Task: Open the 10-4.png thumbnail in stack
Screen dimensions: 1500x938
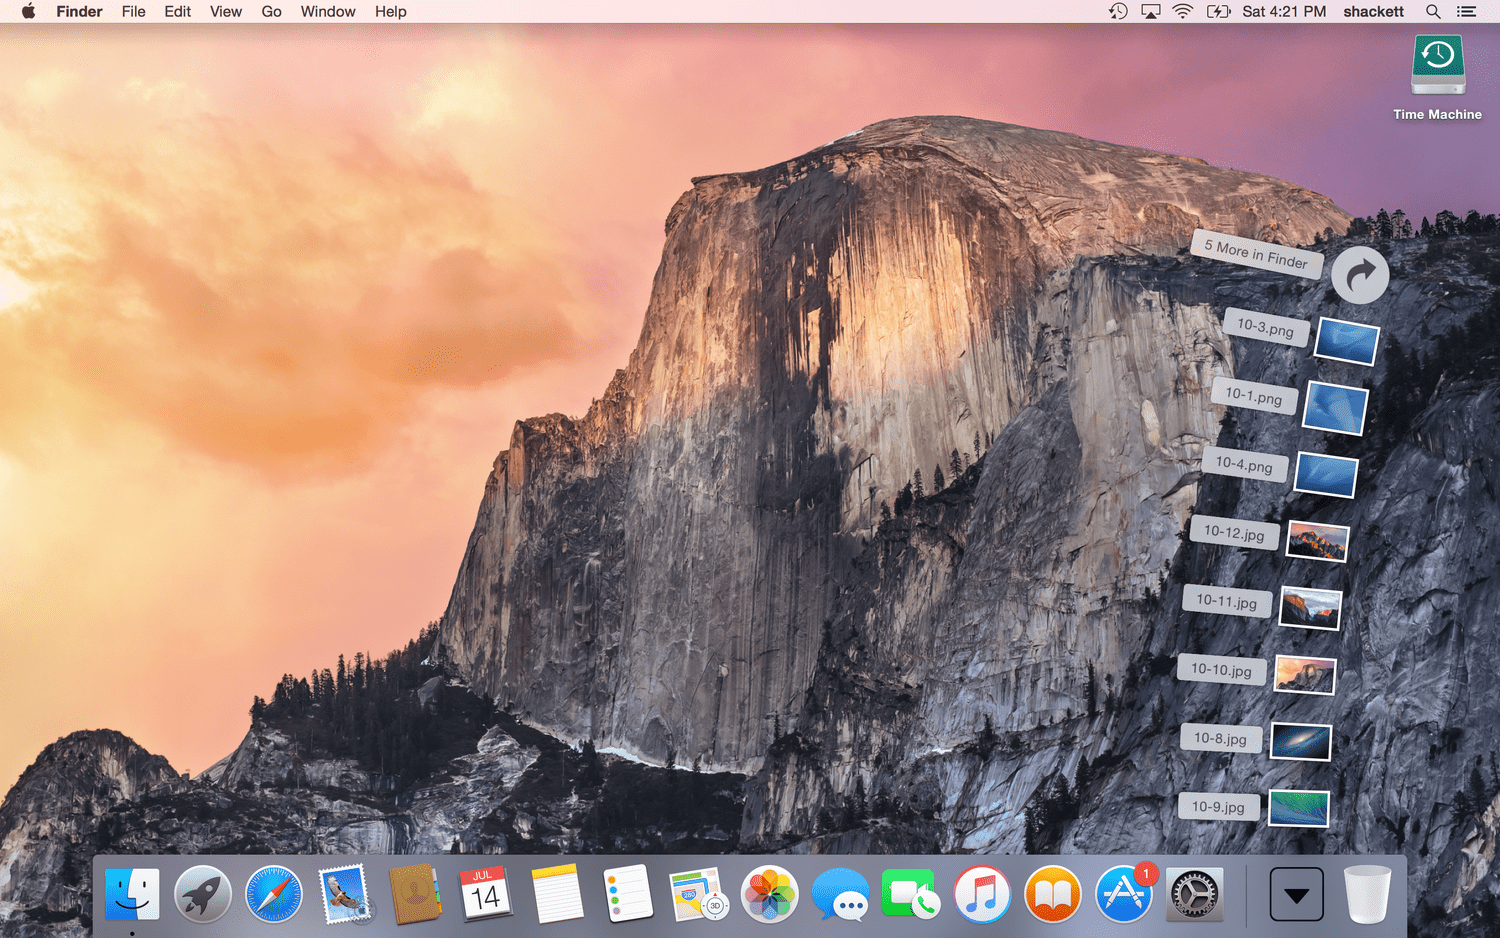Action: (x=1326, y=474)
